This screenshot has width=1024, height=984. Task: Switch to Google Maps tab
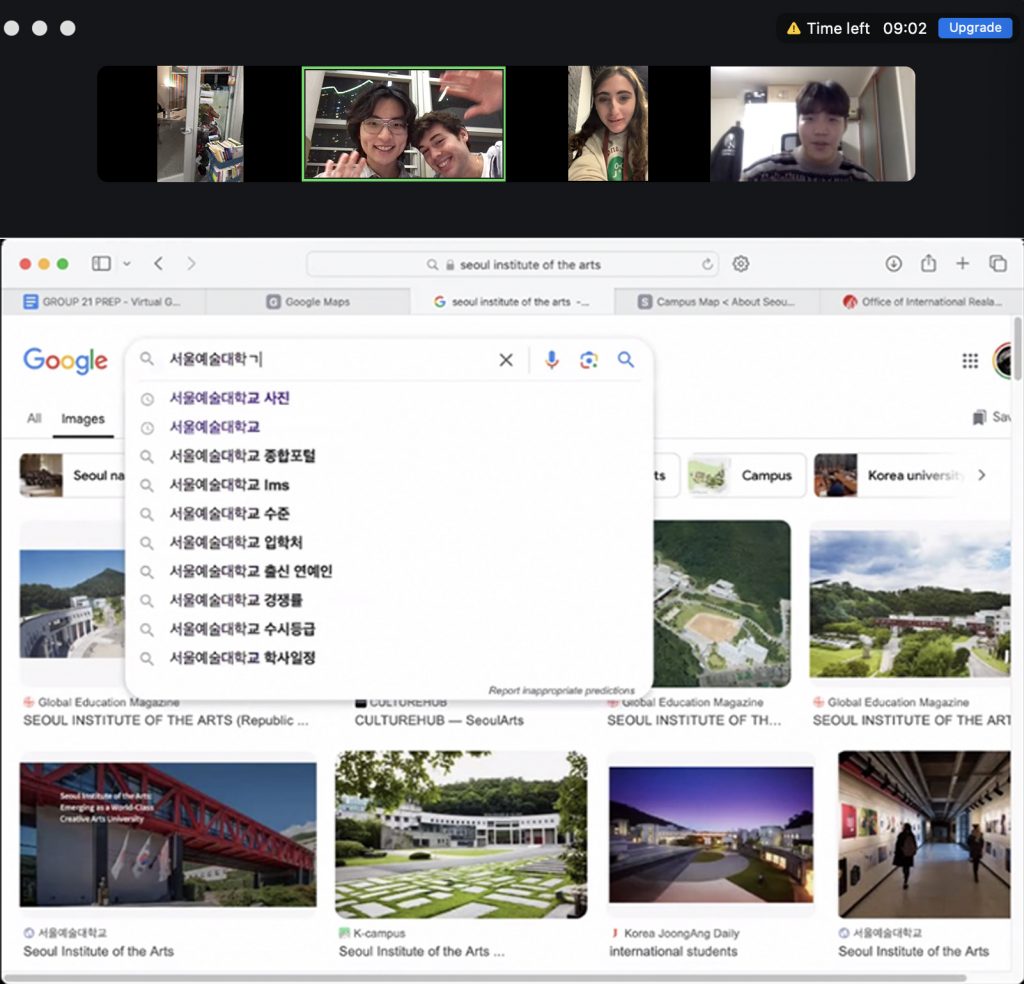pos(308,302)
